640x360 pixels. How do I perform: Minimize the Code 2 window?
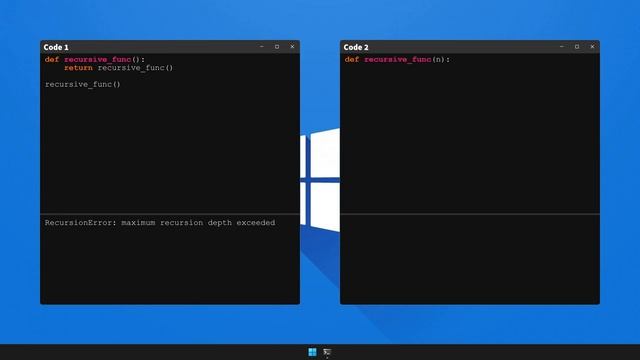pyautogui.click(x=562, y=47)
